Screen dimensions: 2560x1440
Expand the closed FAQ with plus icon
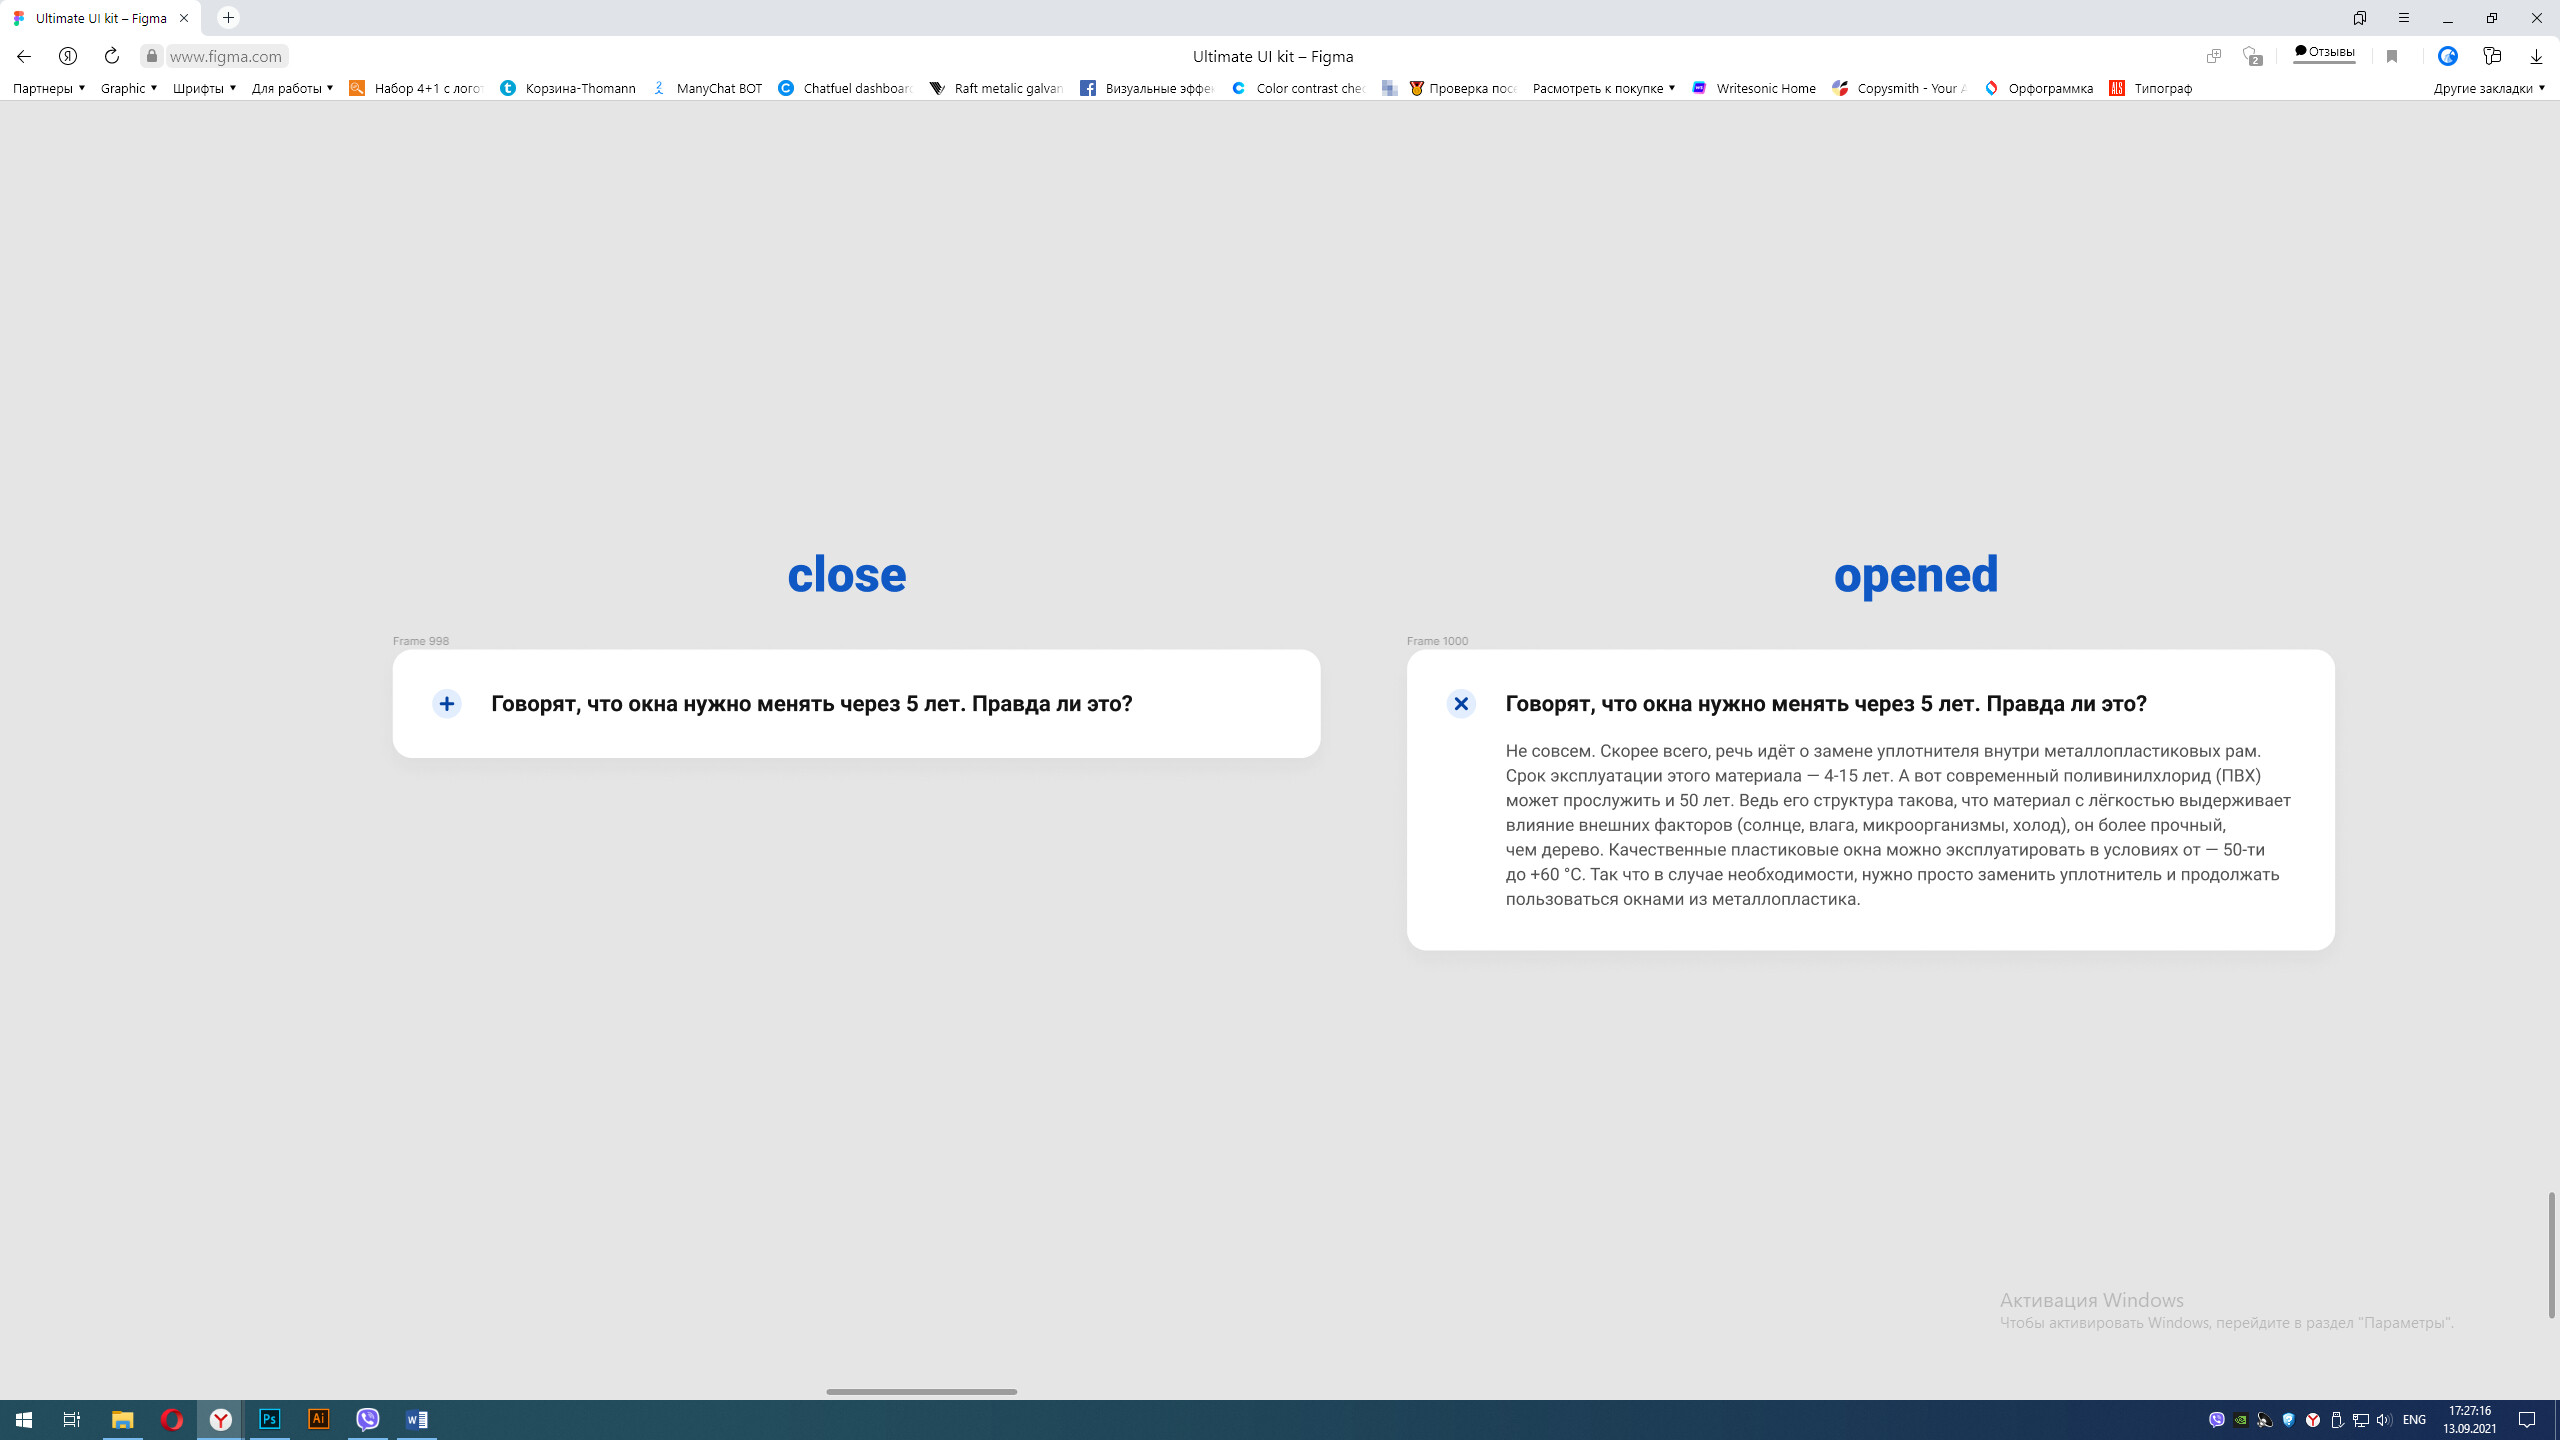[x=446, y=704]
